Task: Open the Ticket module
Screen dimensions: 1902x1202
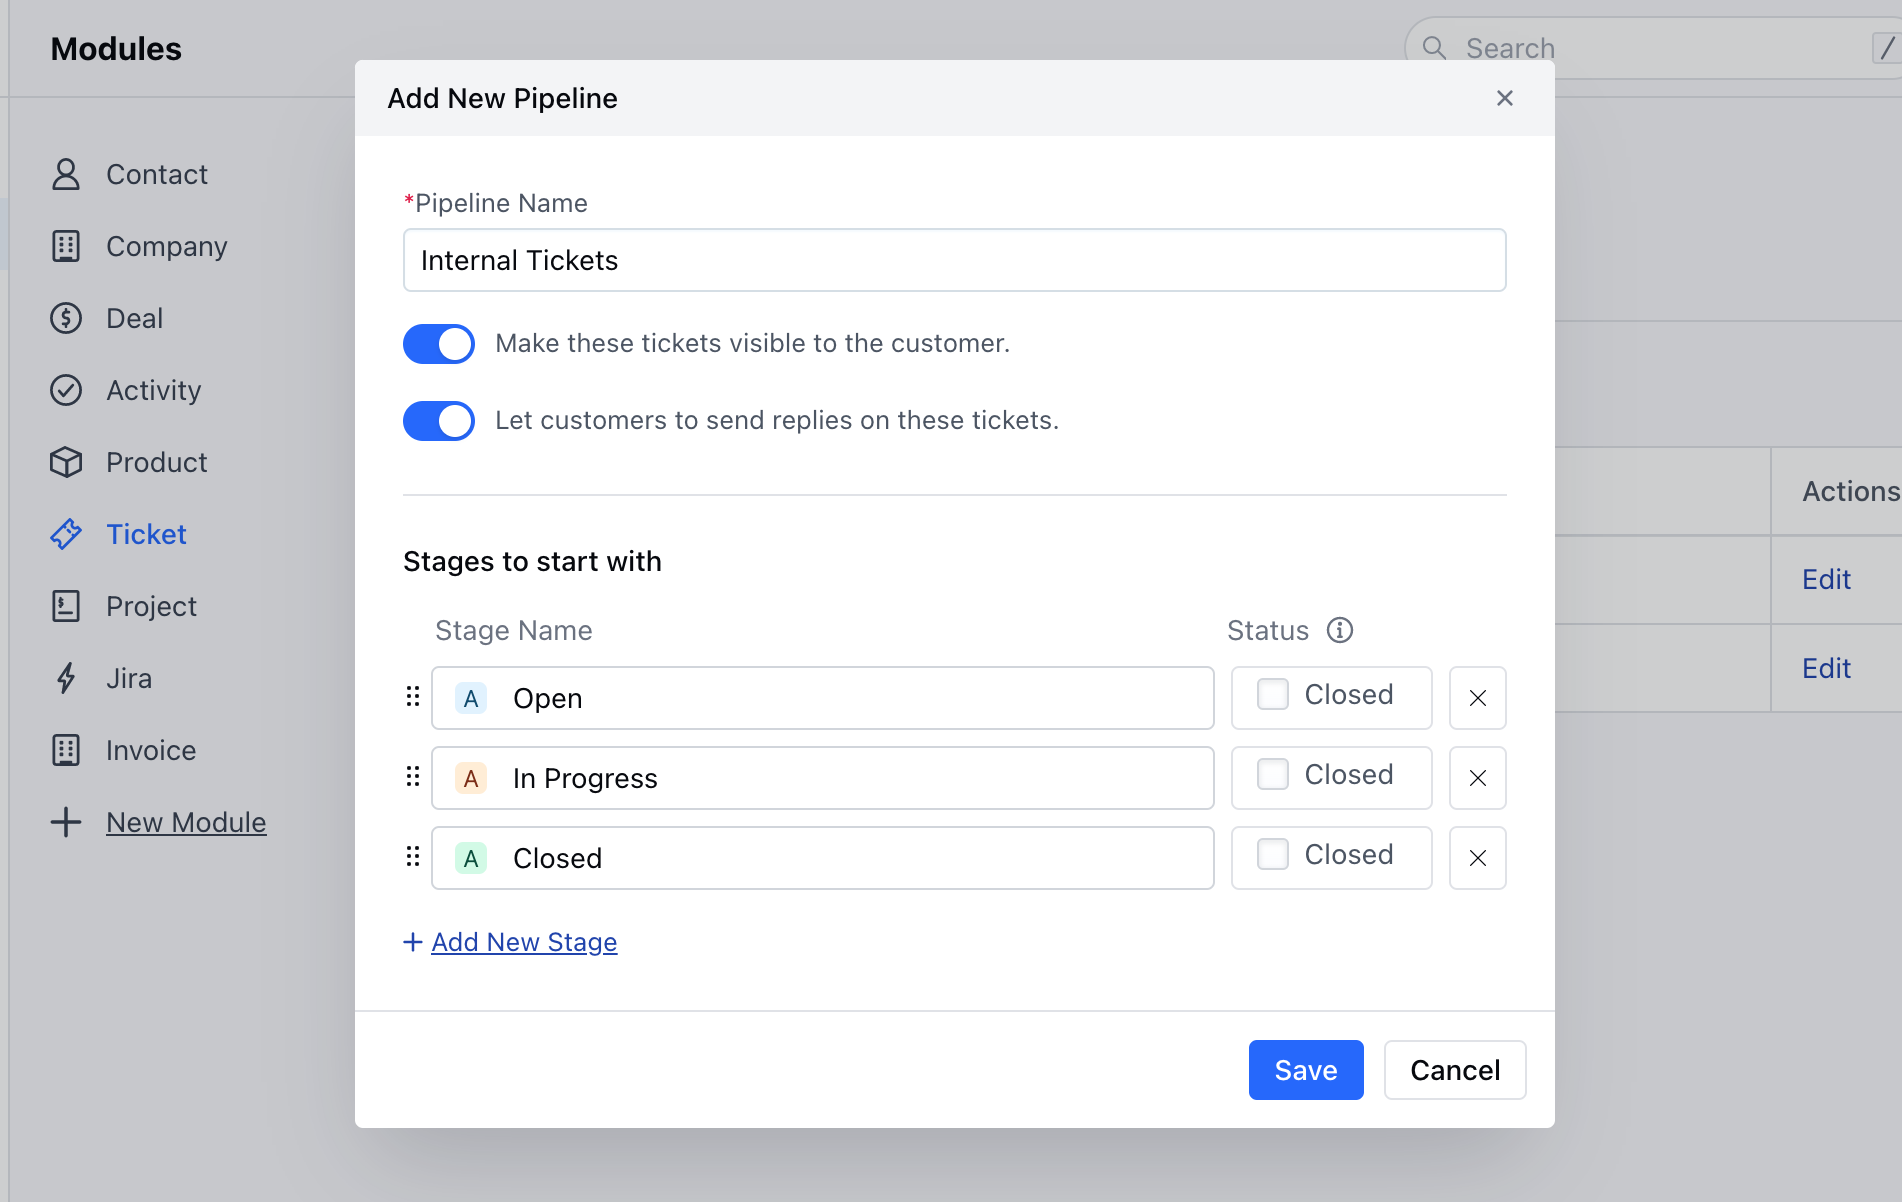Action: tap(146, 534)
